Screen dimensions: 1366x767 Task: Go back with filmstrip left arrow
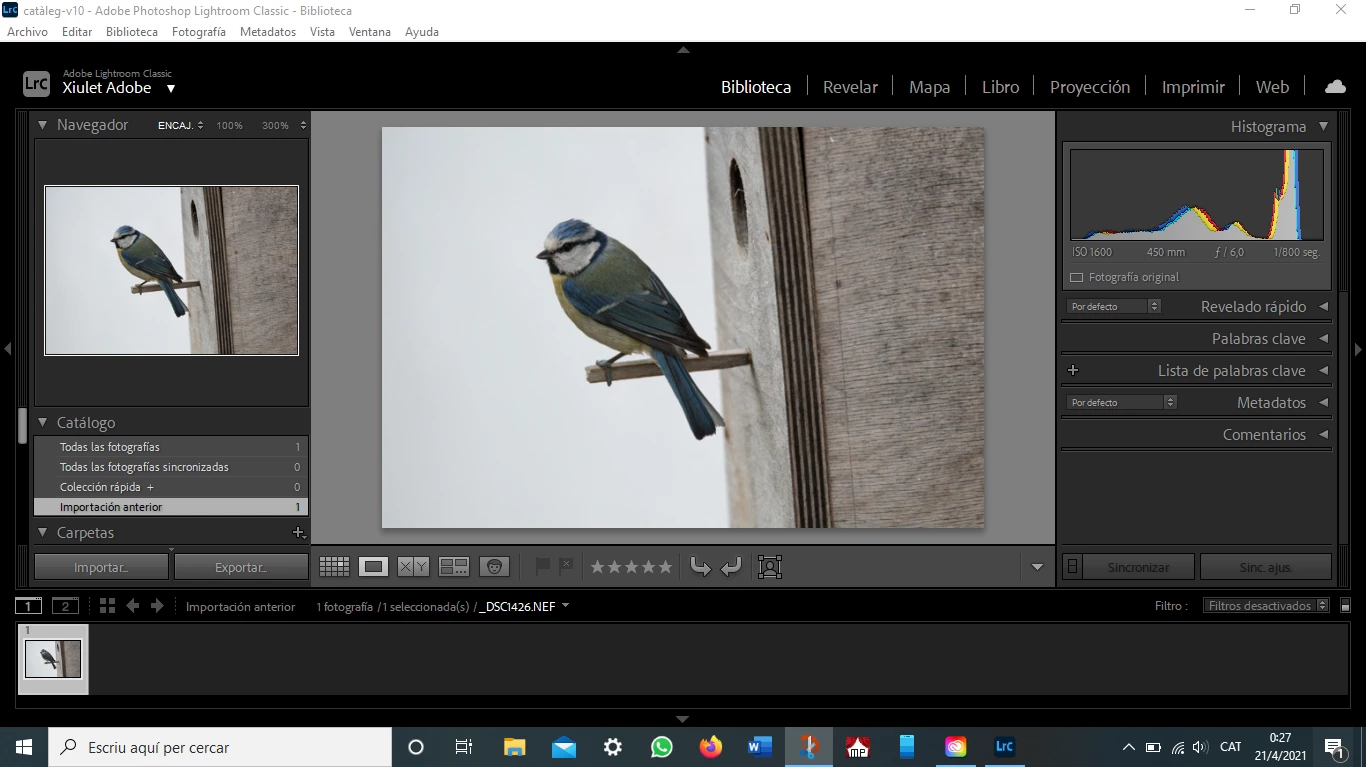132,606
